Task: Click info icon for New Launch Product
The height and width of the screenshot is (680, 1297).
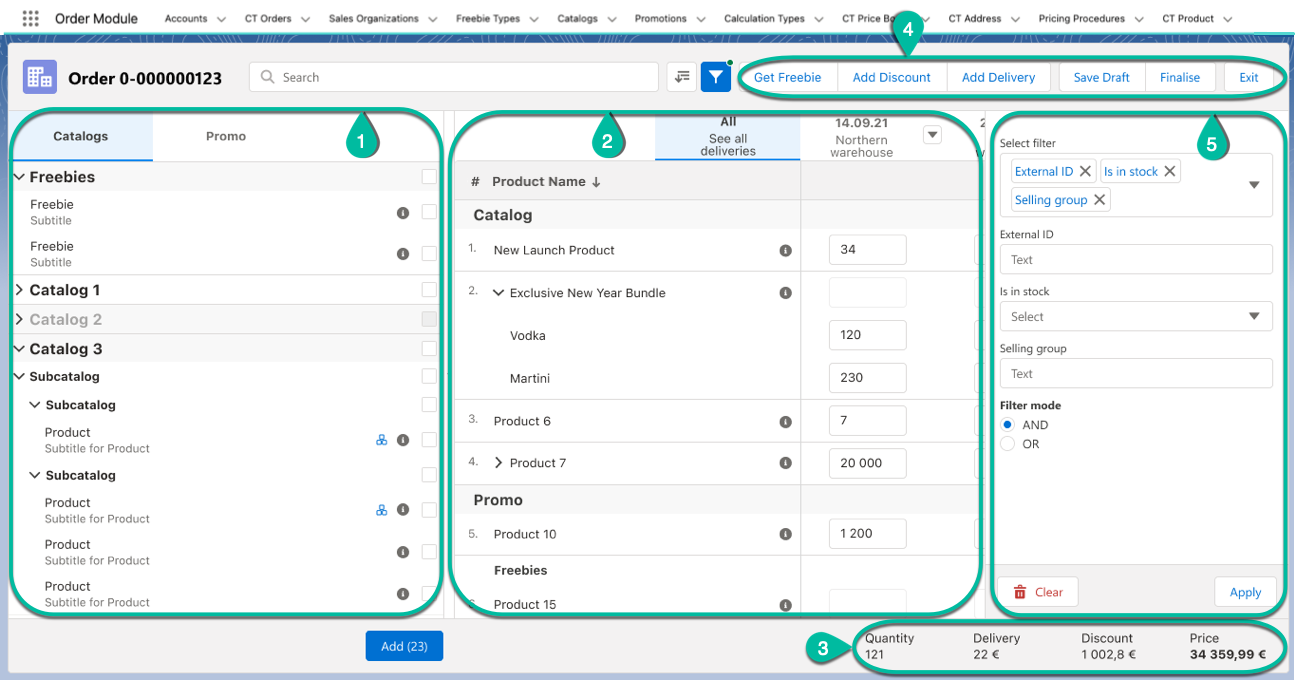Action: pos(785,250)
